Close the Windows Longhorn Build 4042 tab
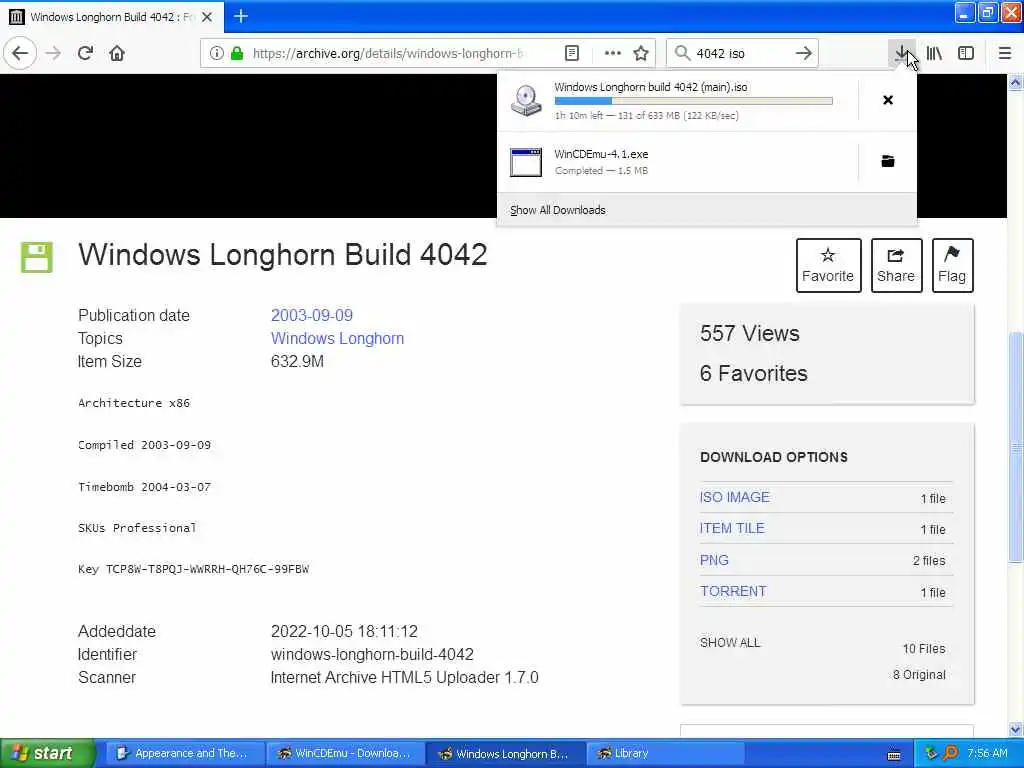Viewport: 1024px width, 768px height. tap(207, 17)
